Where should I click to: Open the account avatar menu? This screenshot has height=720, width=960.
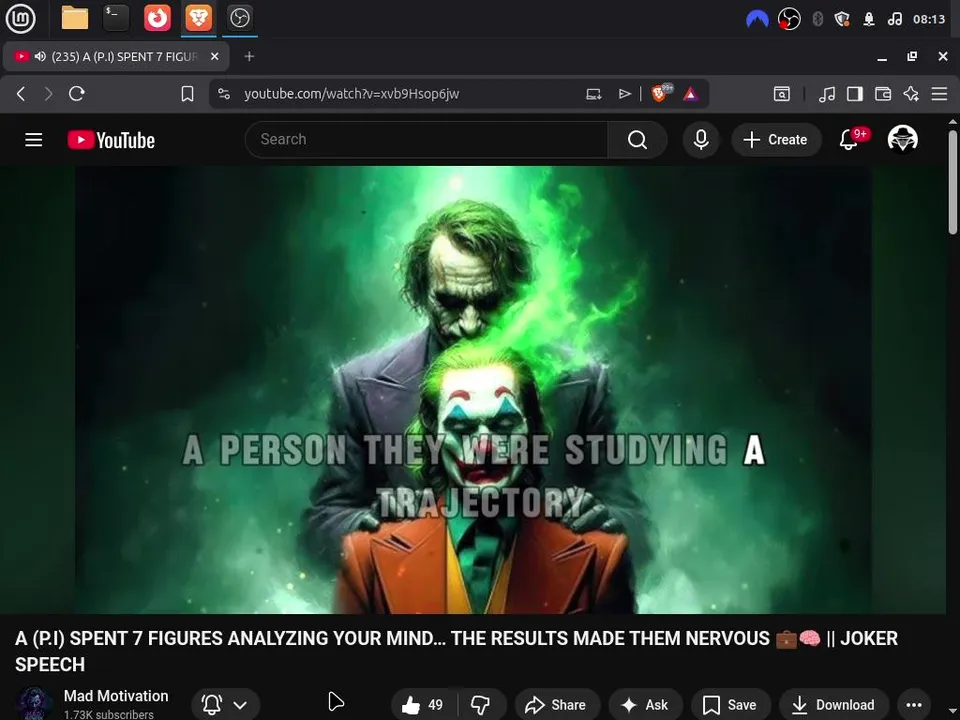click(x=902, y=140)
